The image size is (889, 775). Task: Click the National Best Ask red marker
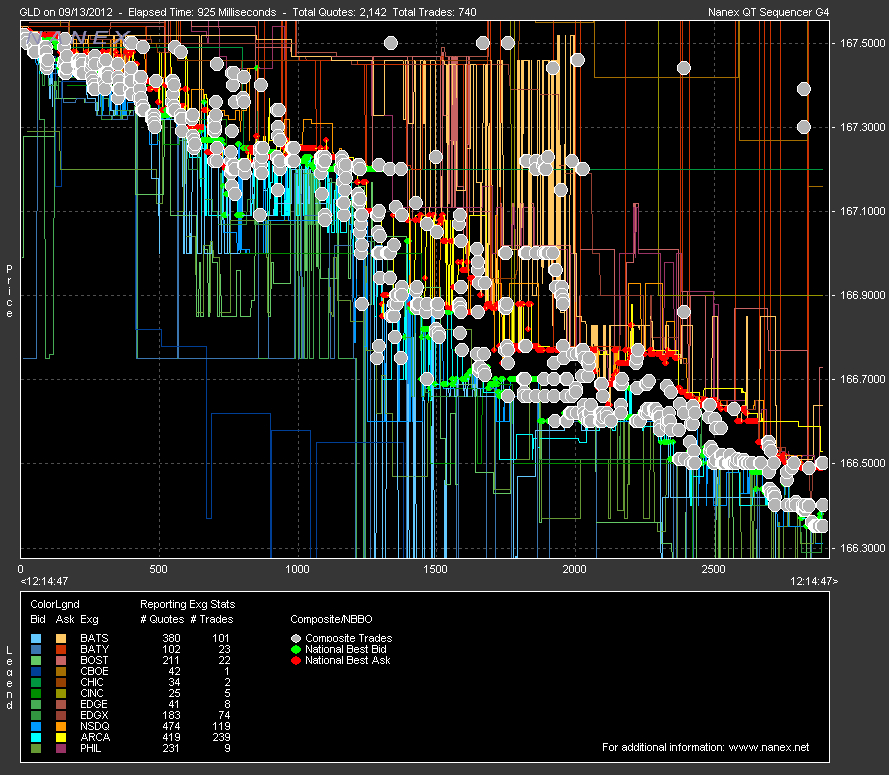(295, 660)
